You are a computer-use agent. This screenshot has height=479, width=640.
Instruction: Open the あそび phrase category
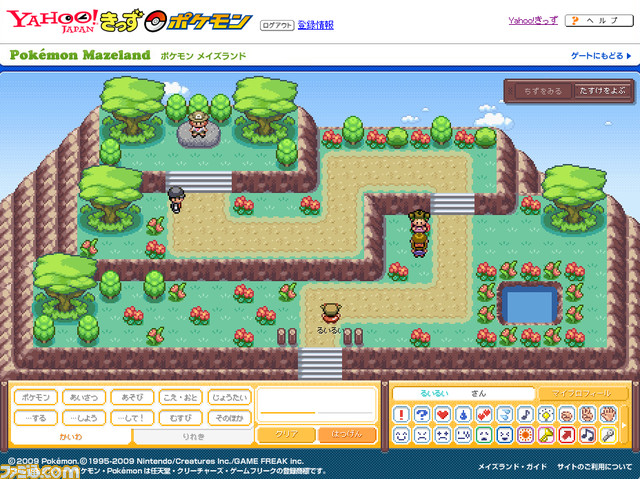click(132, 397)
